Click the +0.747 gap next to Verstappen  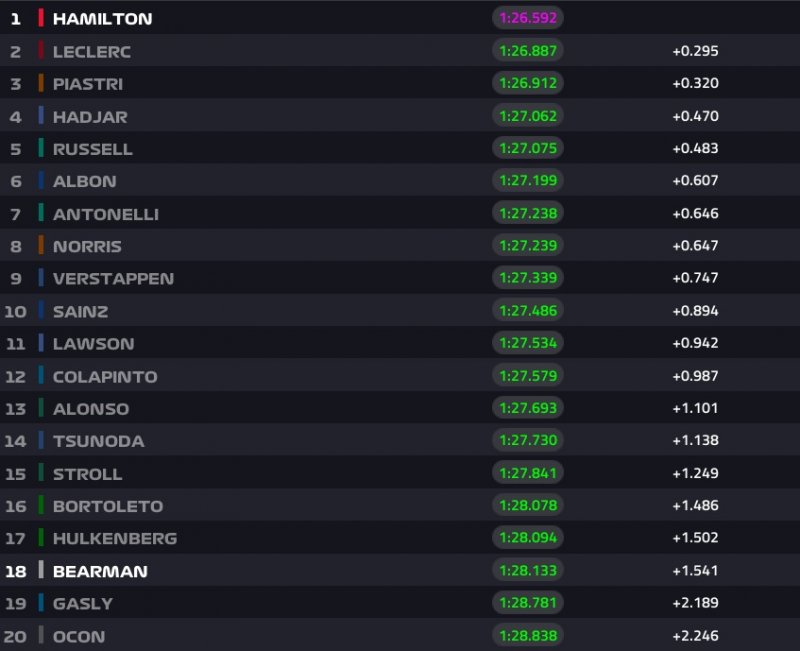[695, 279]
